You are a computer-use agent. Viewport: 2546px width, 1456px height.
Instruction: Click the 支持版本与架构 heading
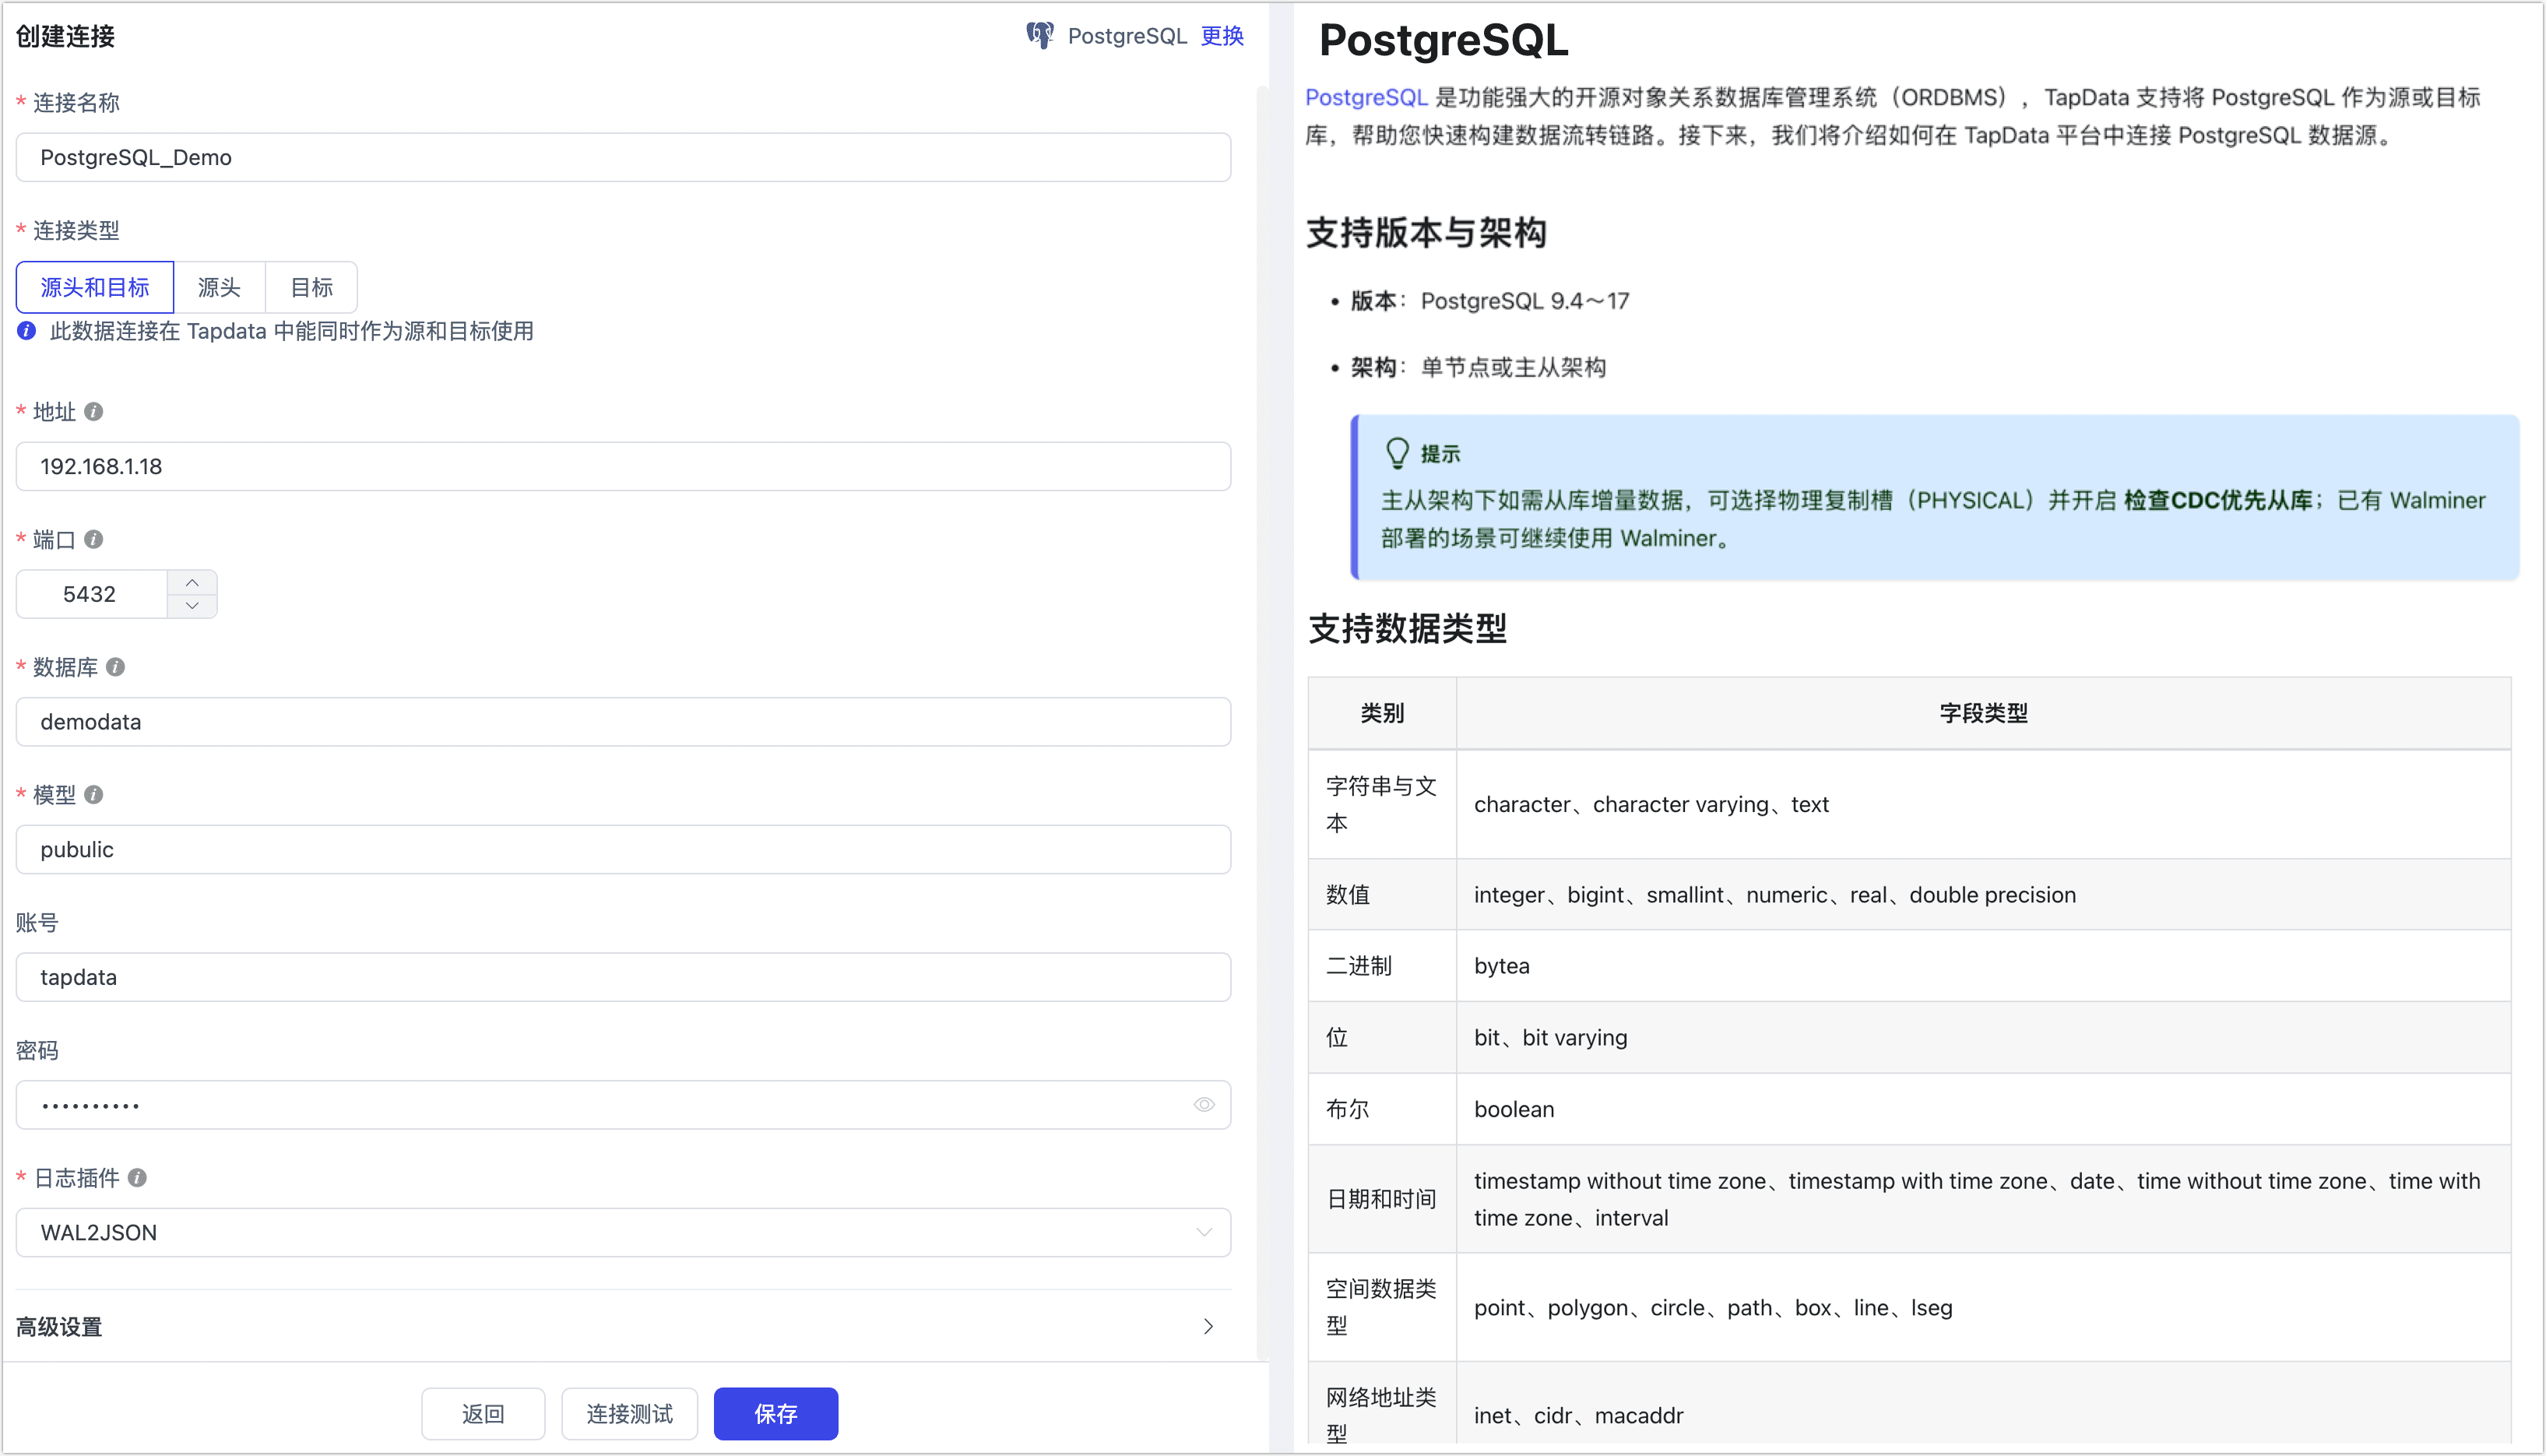click(1427, 233)
